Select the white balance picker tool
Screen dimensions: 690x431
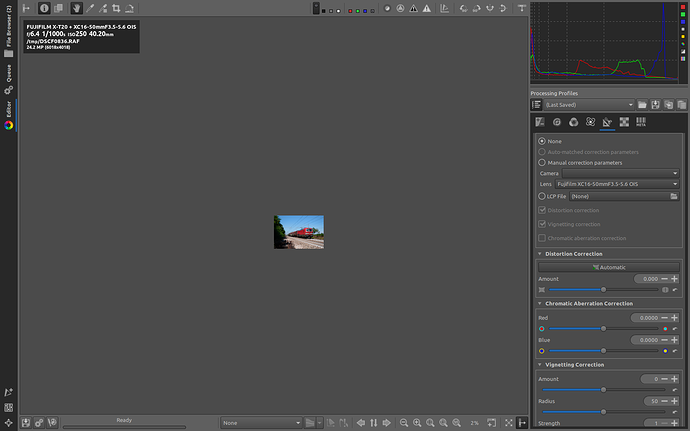90,8
